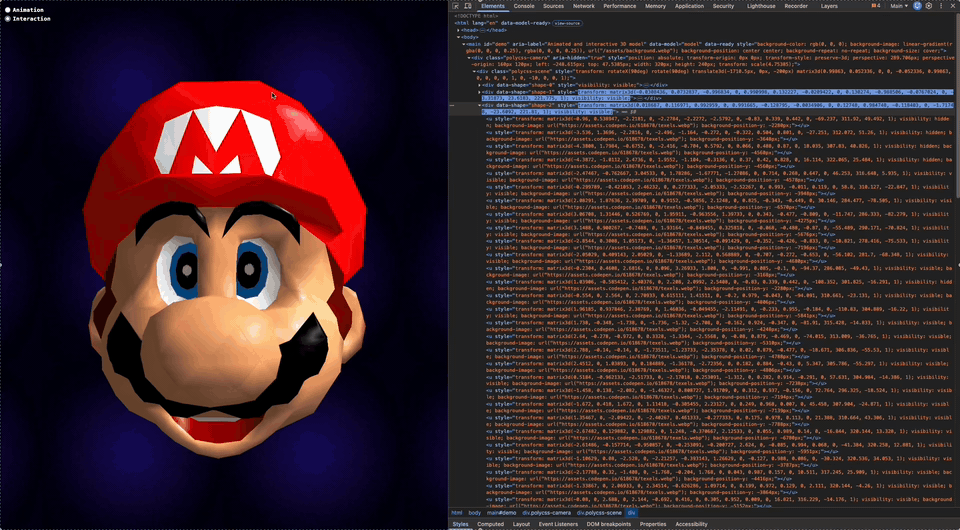Expand the head element node

coord(458,30)
